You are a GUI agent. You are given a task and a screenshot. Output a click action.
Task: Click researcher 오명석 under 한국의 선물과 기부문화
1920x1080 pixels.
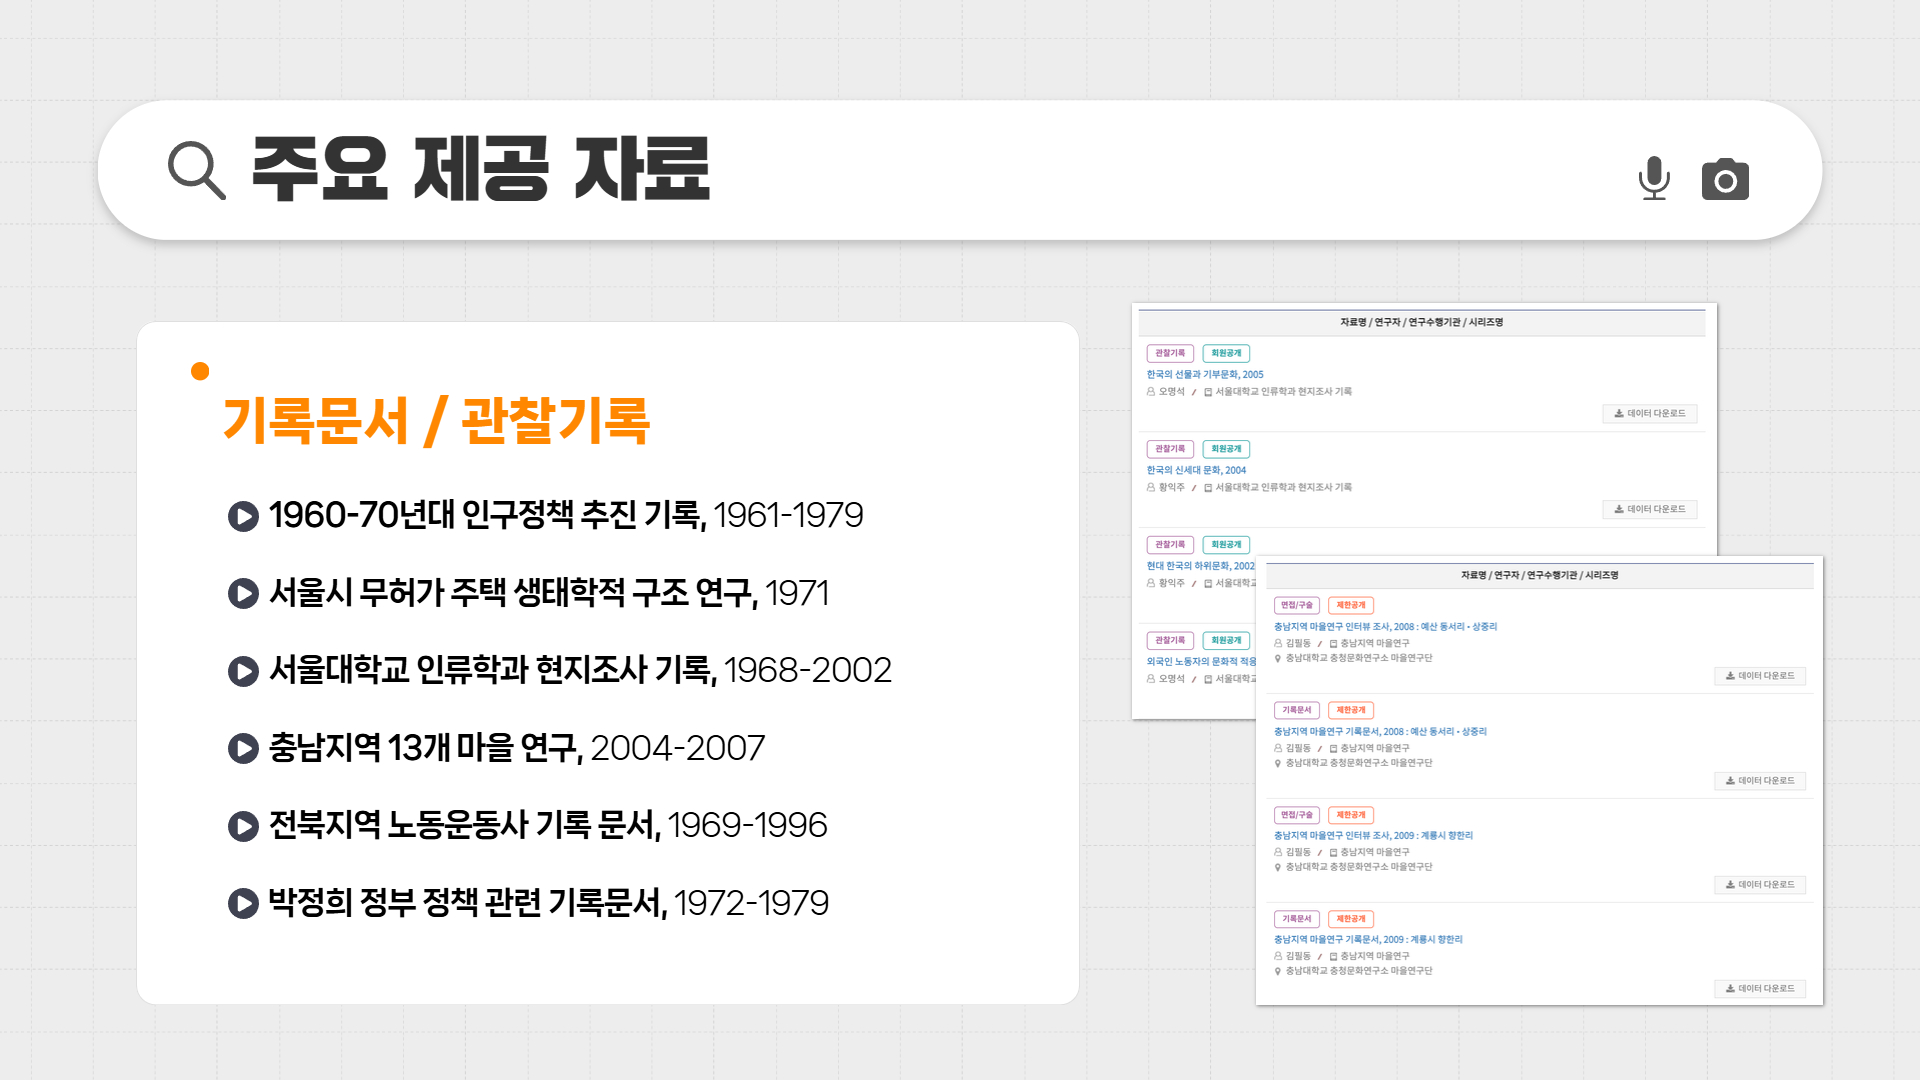point(1171,392)
